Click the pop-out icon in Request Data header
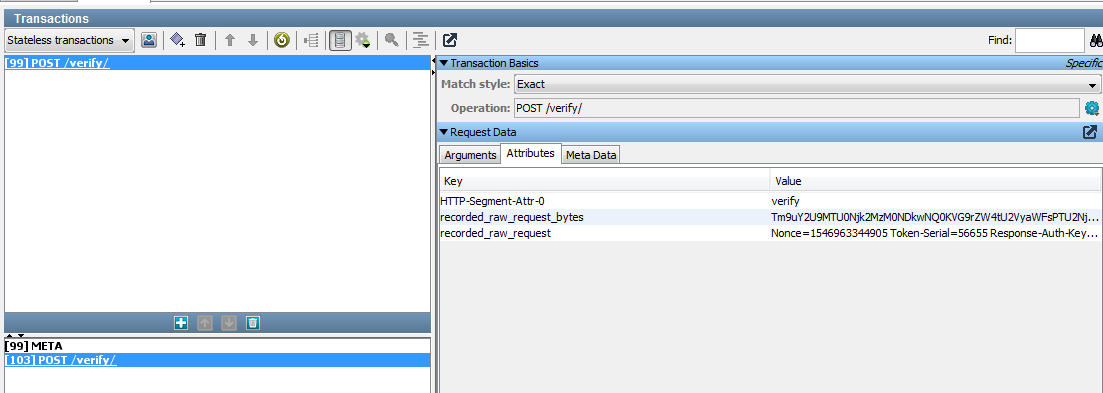Screen dimensions: 1103x393 1090,131
